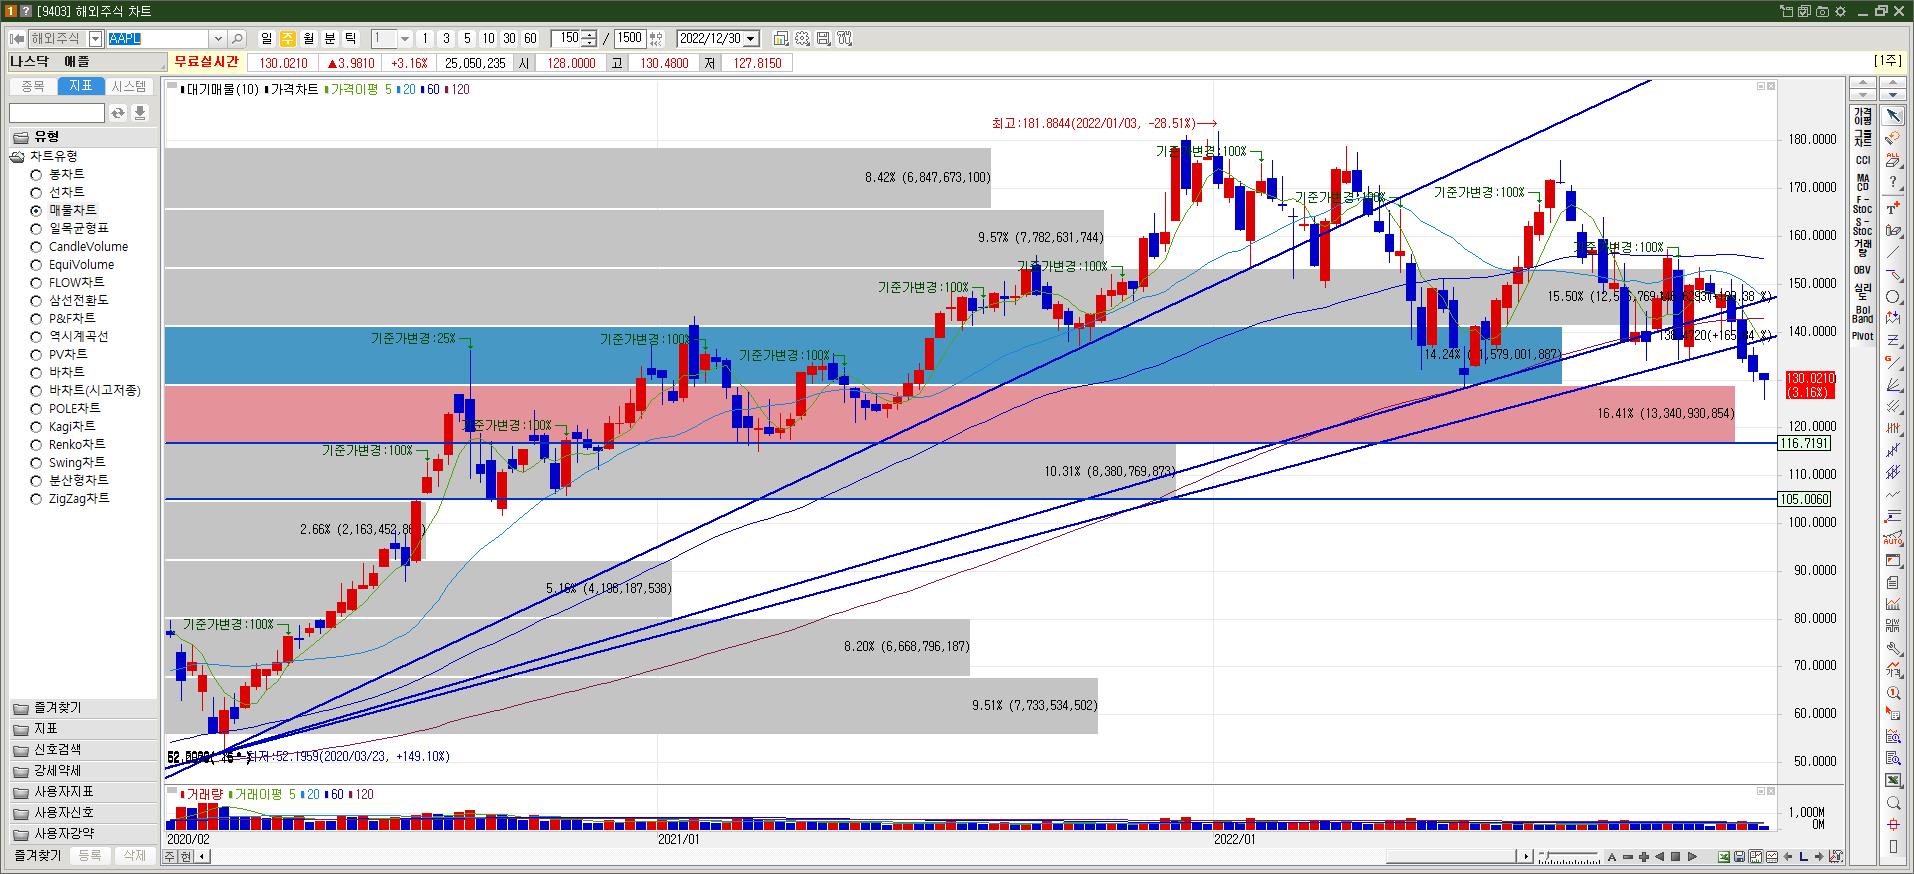Export chart data to Excel icon
Image resolution: width=1914 pixels, height=874 pixels.
click(1724, 857)
